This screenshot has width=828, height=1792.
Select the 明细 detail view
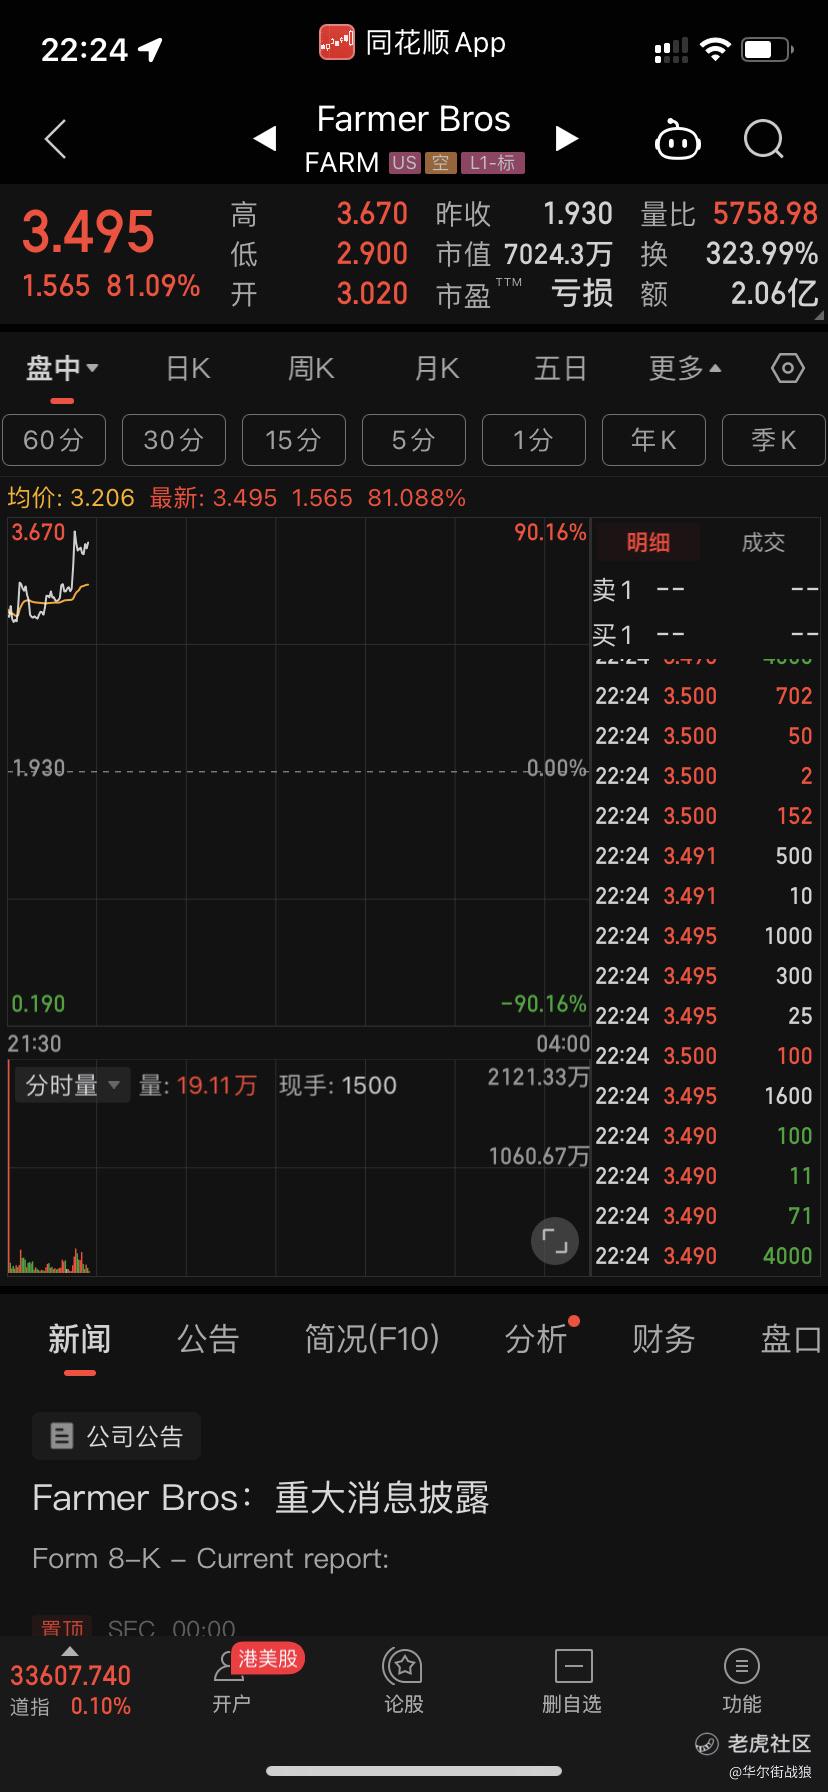click(x=648, y=543)
